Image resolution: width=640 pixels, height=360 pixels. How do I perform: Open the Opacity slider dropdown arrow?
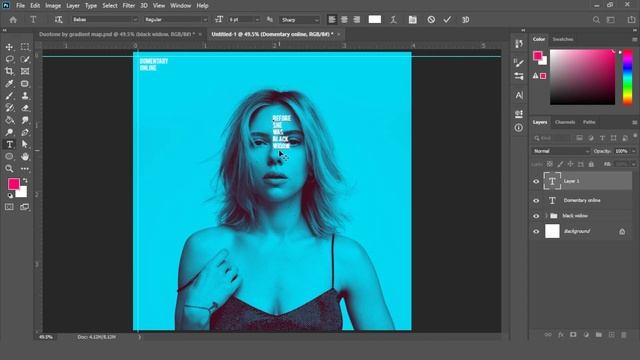(x=633, y=151)
